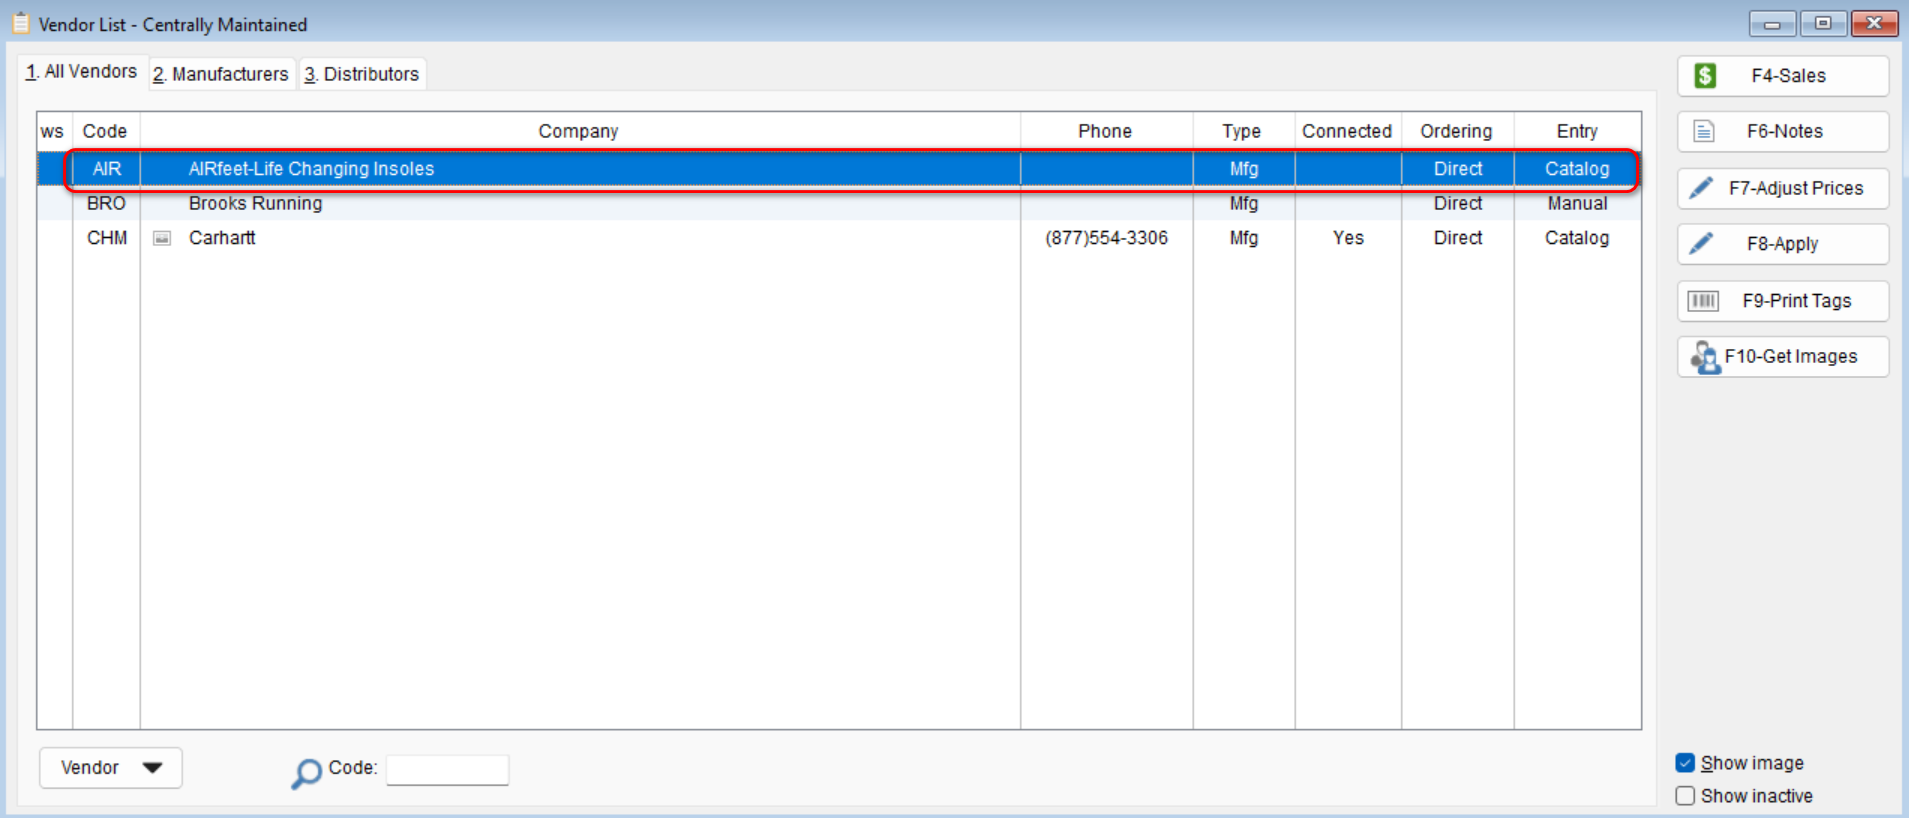
Task: Click F10-Get Images button label
Action: (1791, 357)
